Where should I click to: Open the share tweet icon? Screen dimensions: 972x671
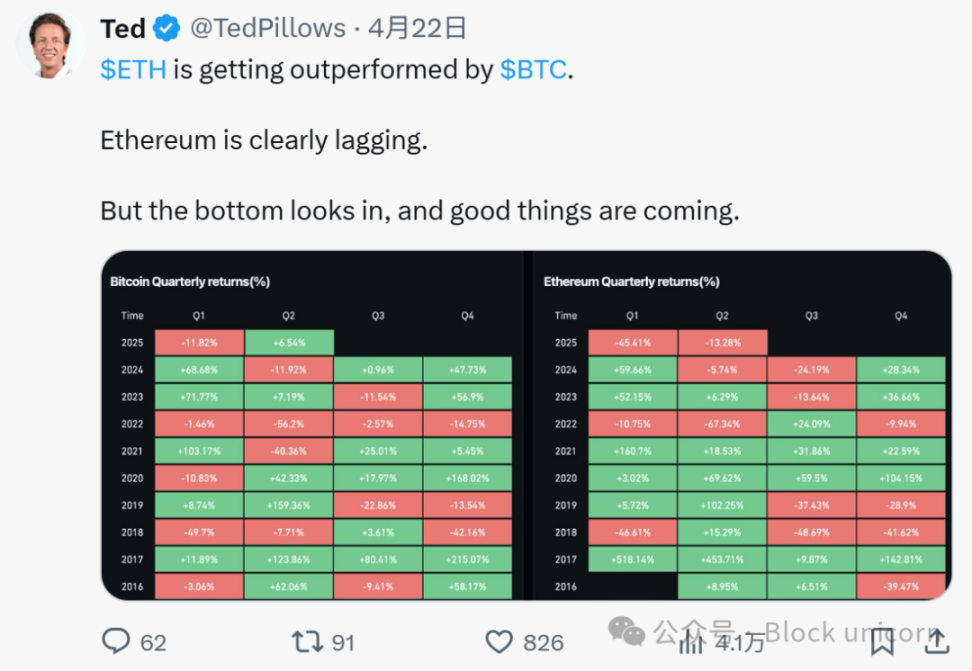(x=936, y=638)
